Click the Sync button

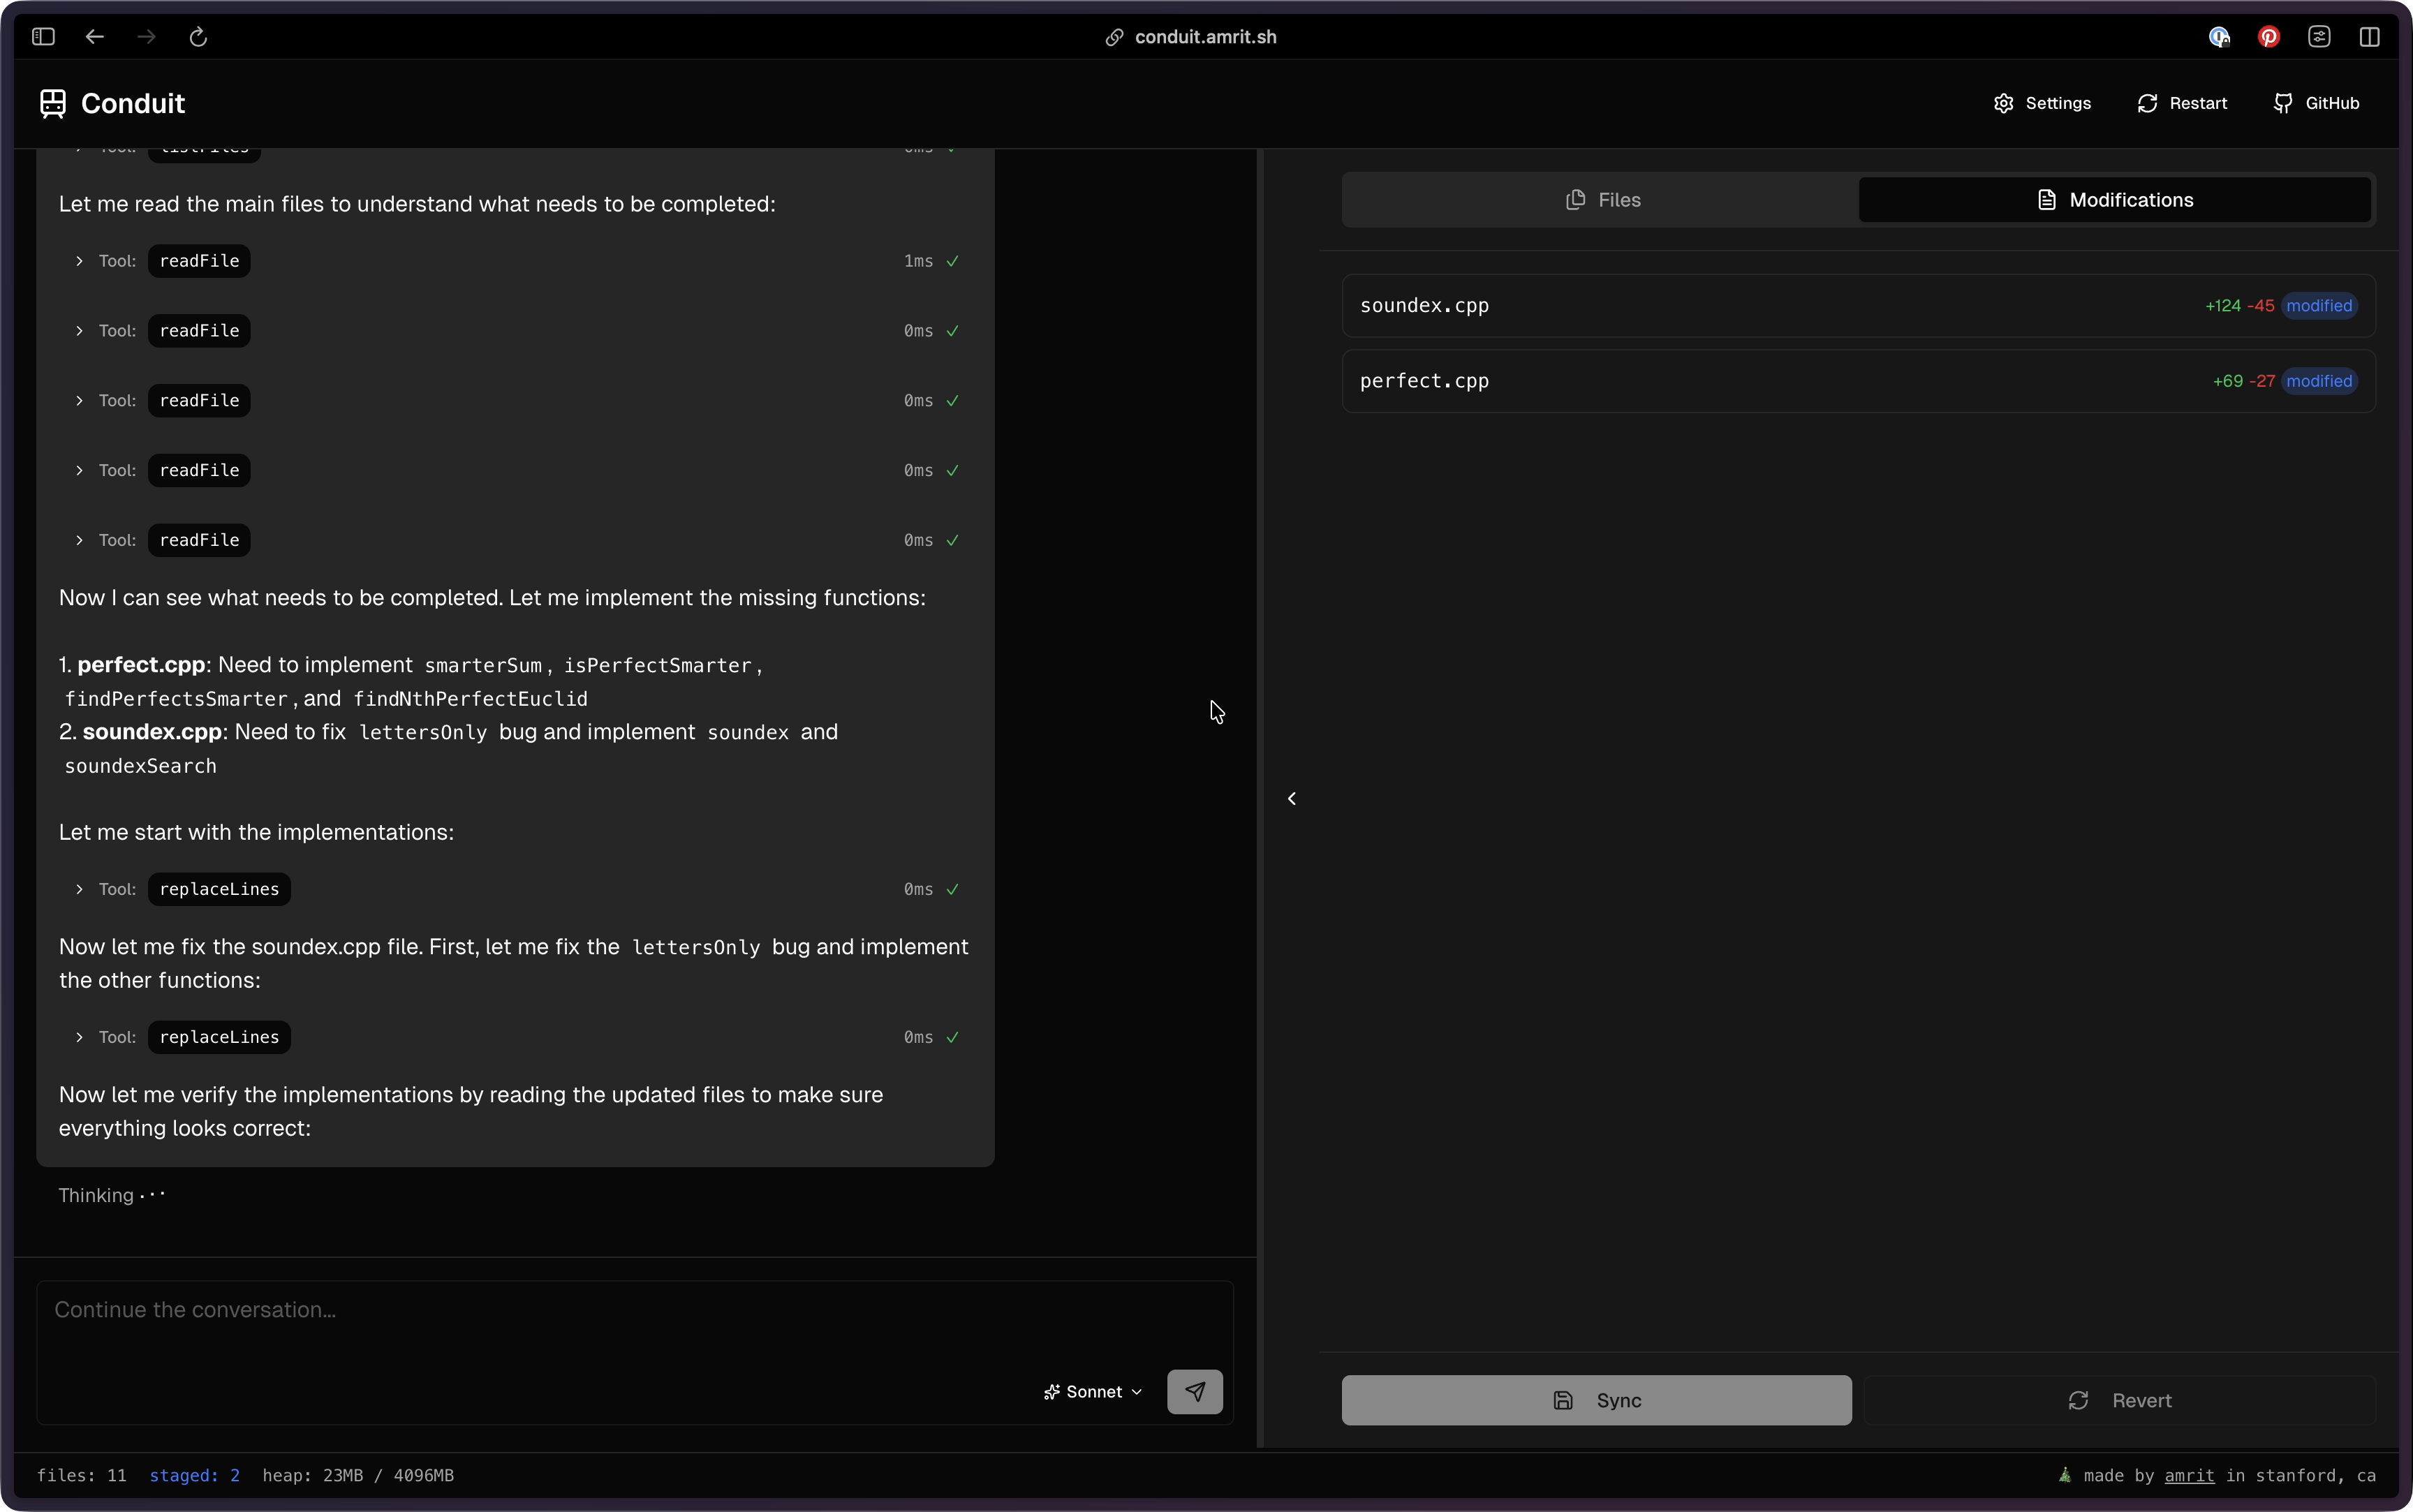coord(1596,1400)
